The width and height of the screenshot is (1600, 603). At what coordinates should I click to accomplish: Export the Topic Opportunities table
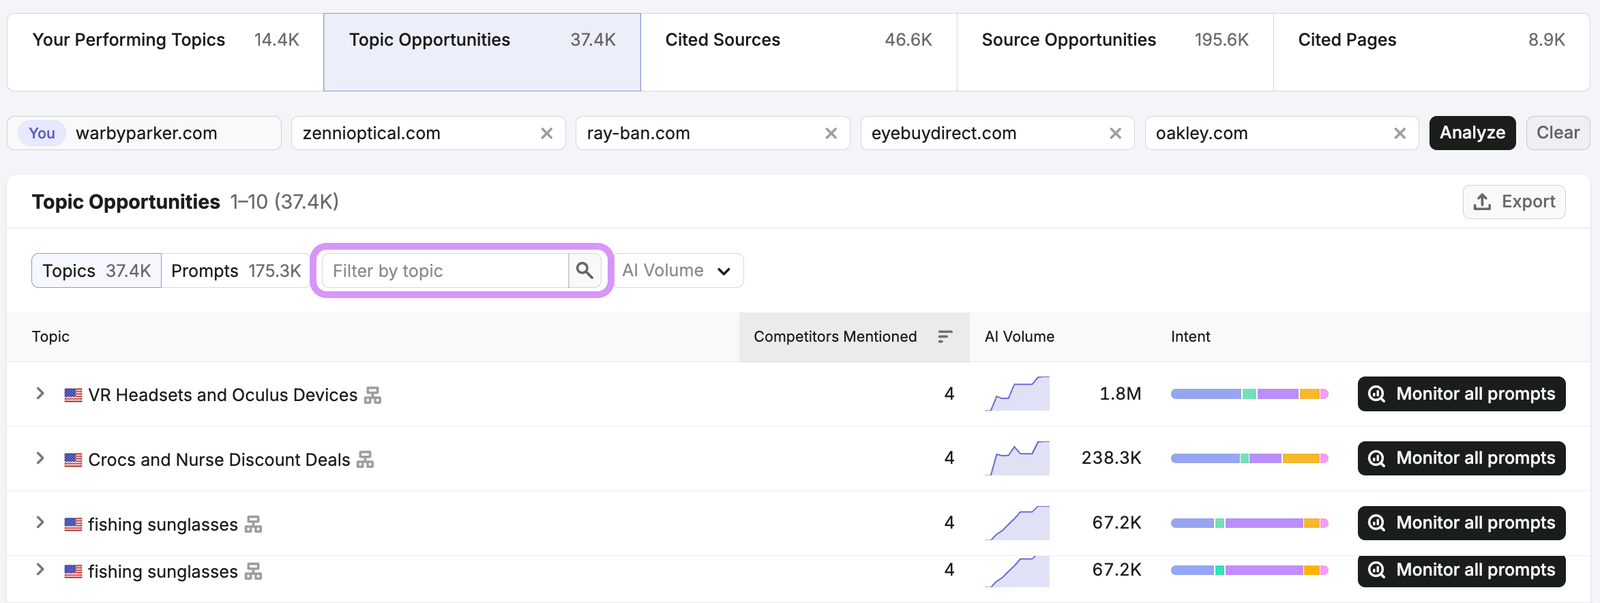1514,202
